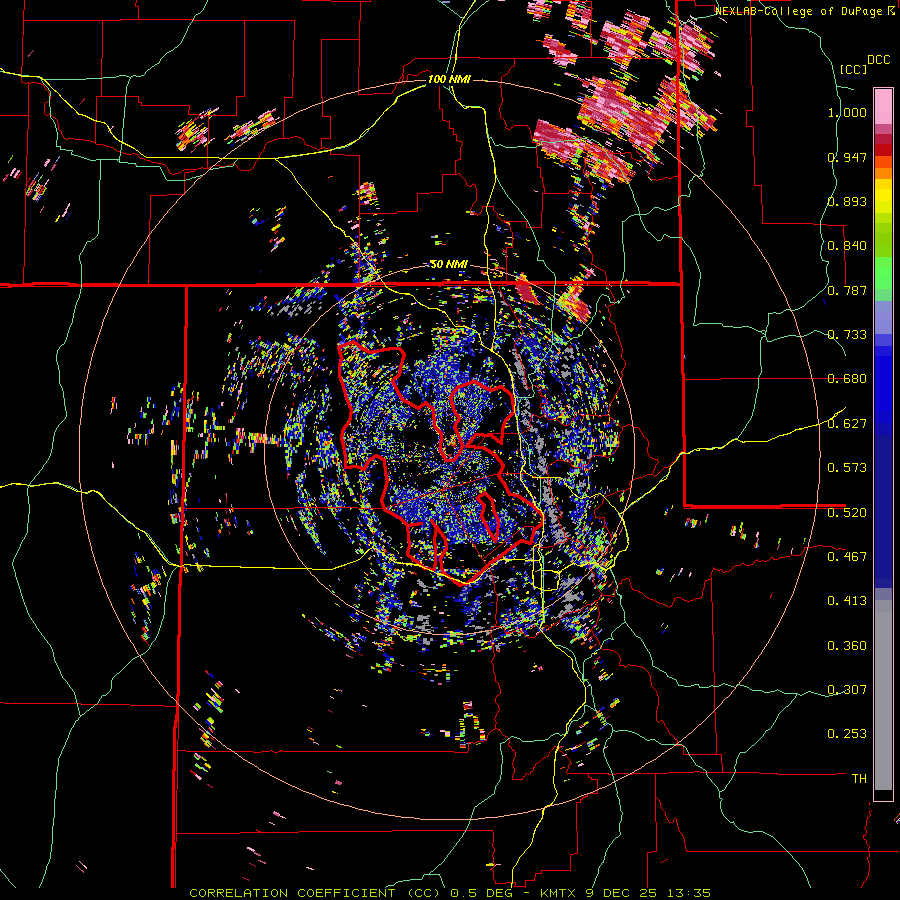900x900 pixels.
Task: Click the 0.627 legend value
Action: click(x=847, y=424)
